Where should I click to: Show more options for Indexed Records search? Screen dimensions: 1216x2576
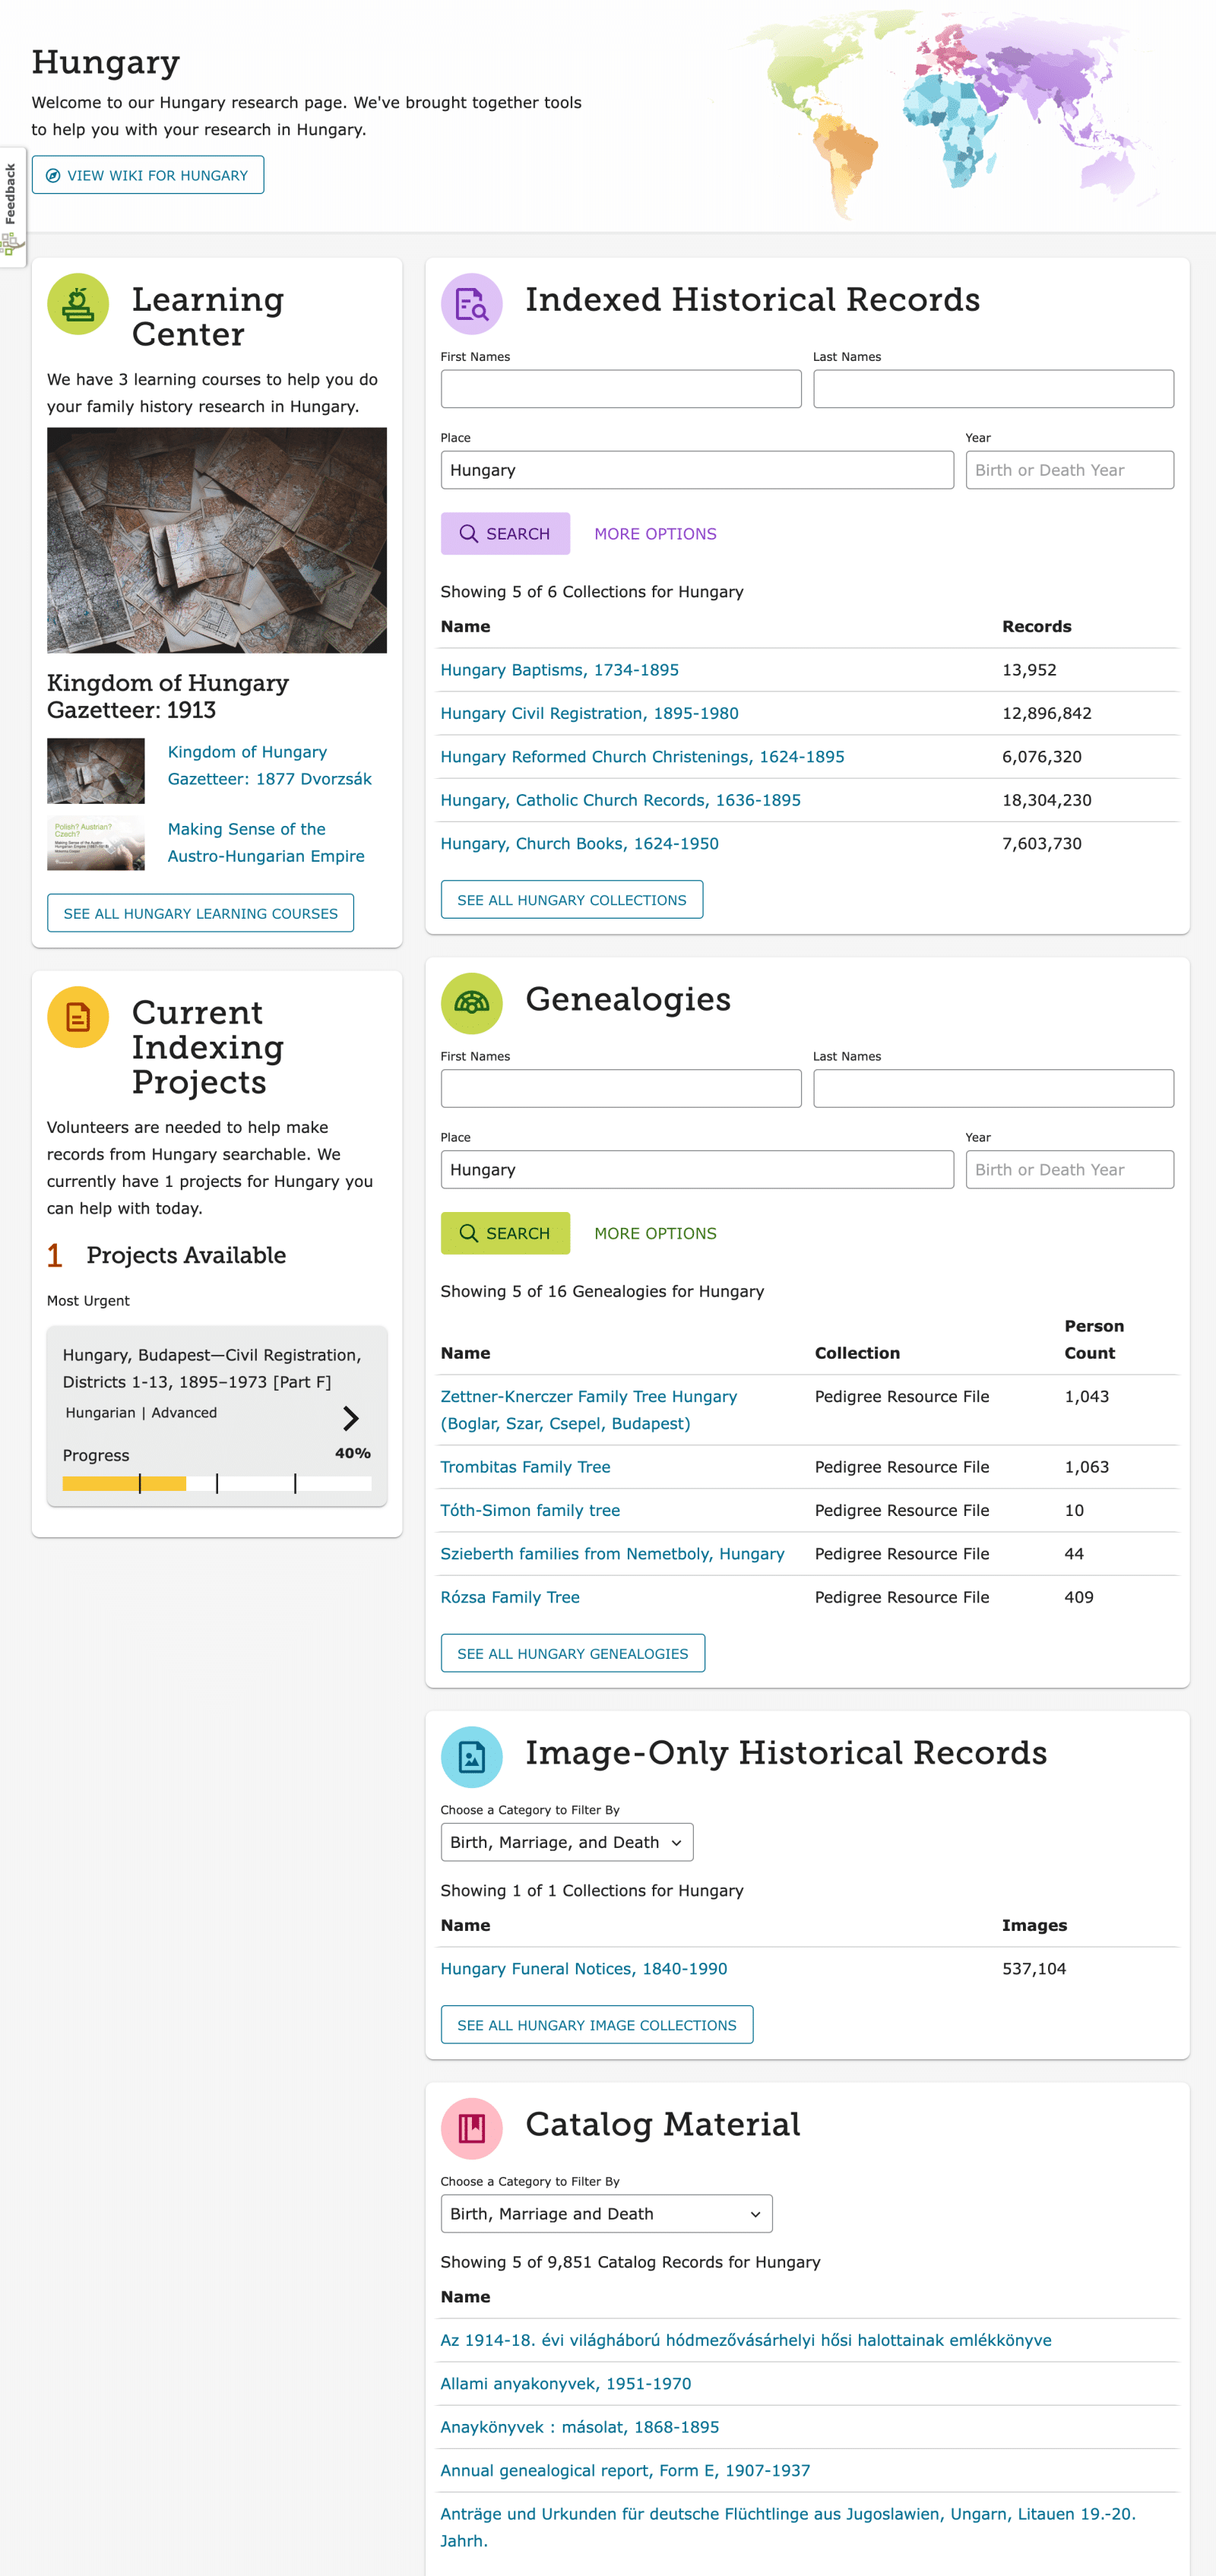655,534
